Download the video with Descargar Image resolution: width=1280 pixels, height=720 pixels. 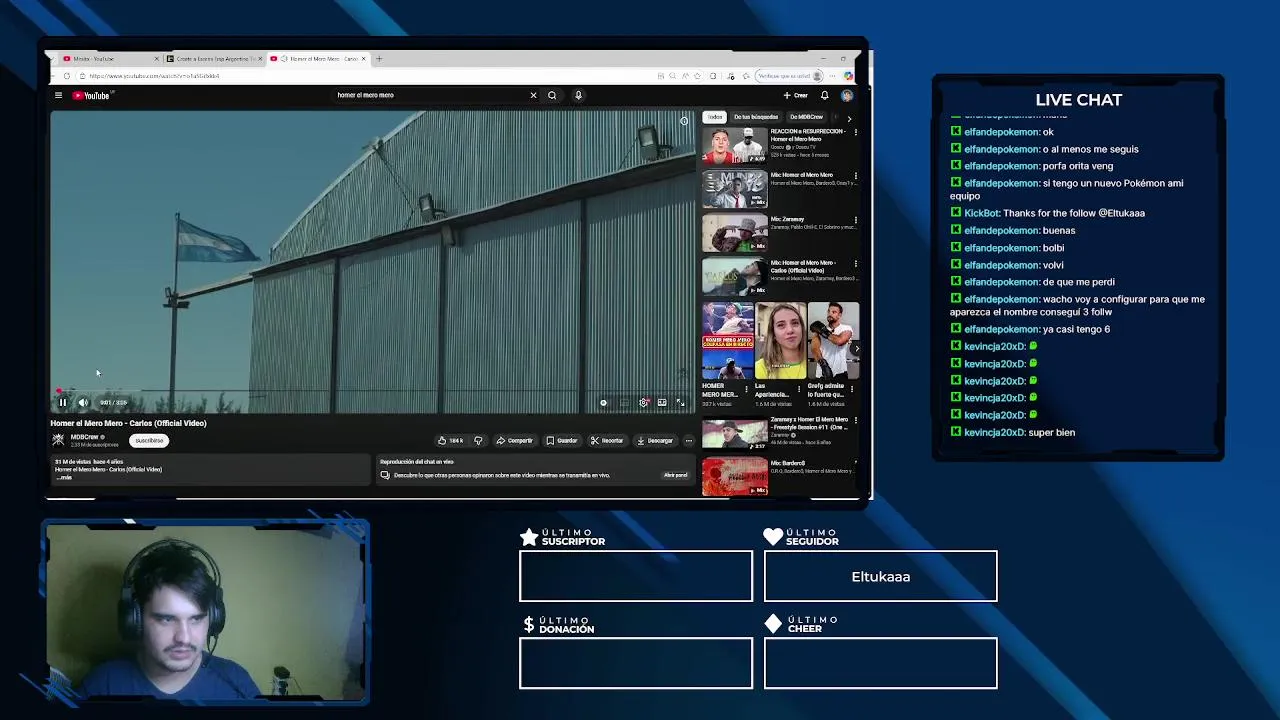coord(655,440)
